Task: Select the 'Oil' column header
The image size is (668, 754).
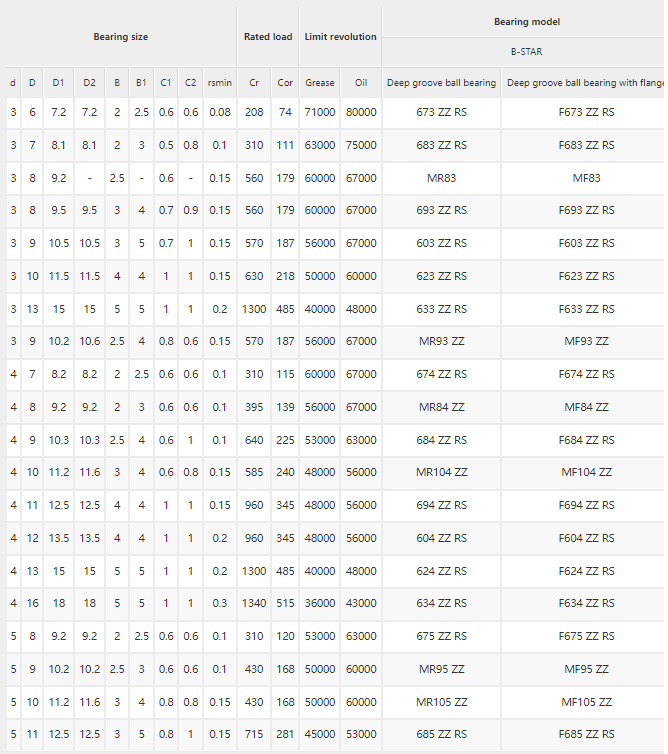Action: [361, 83]
